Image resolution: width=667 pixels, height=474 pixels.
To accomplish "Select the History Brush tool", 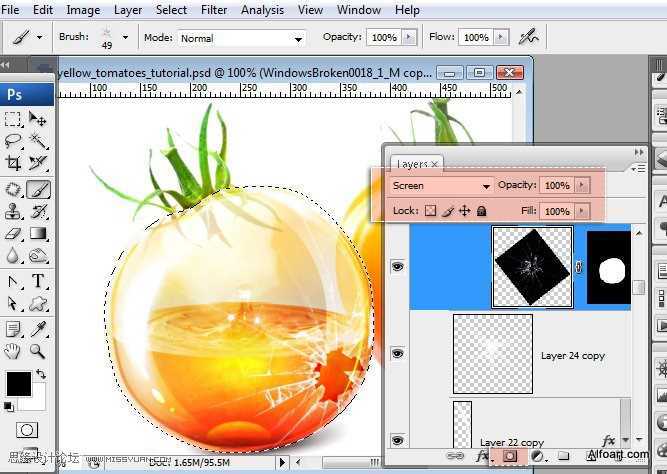I will (37, 211).
